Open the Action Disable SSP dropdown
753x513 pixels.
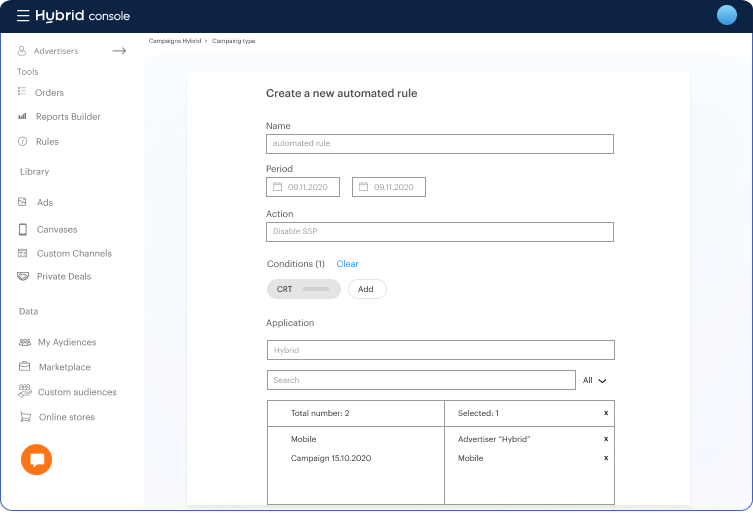click(x=440, y=232)
